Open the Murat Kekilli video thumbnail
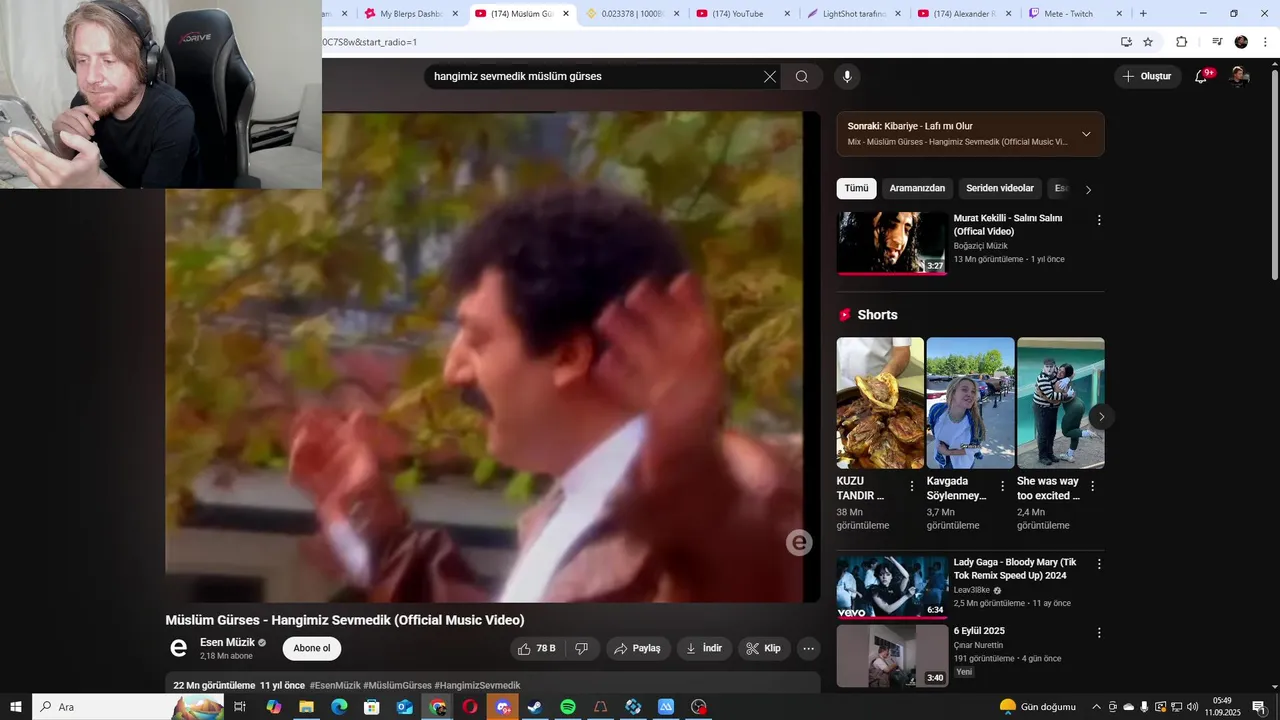The height and width of the screenshot is (720, 1280). click(x=892, y=243)
